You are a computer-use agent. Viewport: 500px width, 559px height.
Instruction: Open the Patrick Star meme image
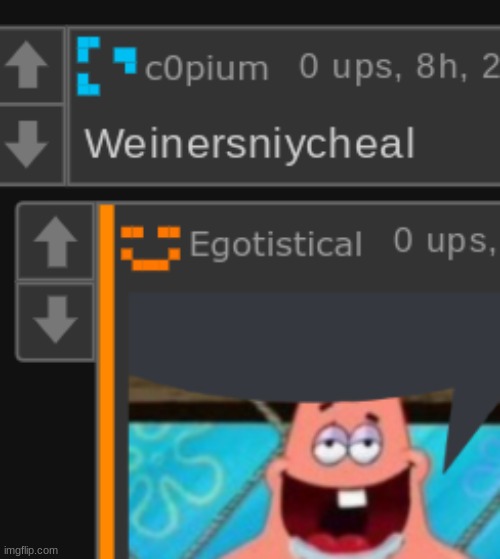click(x=314, y=425)
